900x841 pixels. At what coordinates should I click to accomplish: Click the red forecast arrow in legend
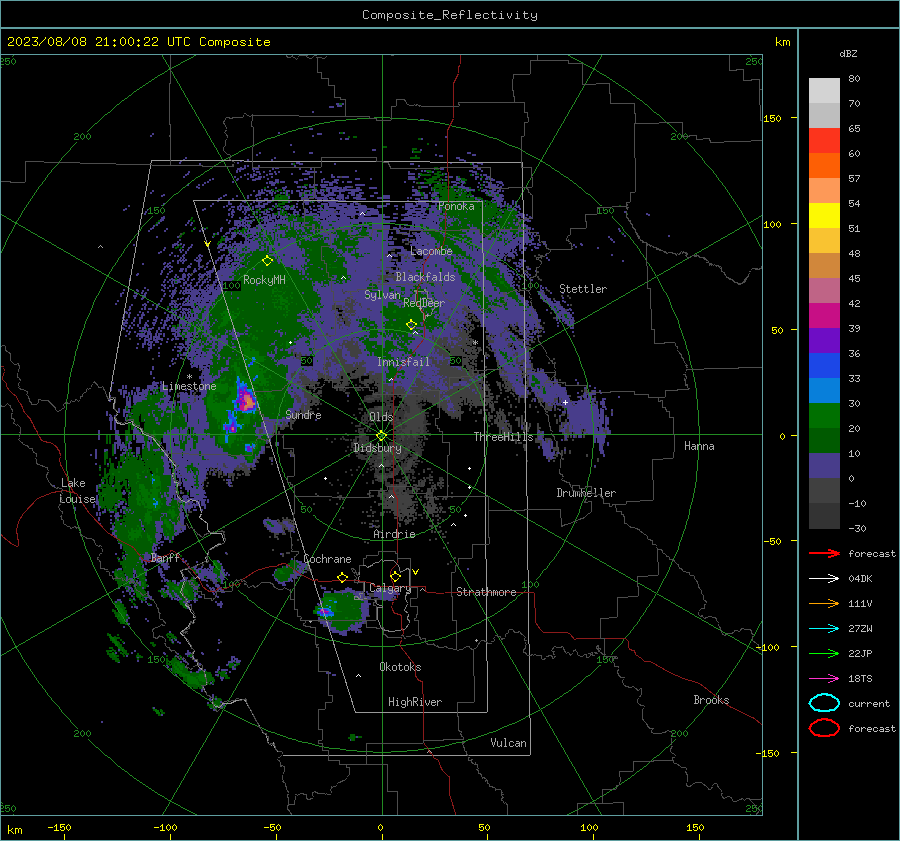(x=824, y=553)
